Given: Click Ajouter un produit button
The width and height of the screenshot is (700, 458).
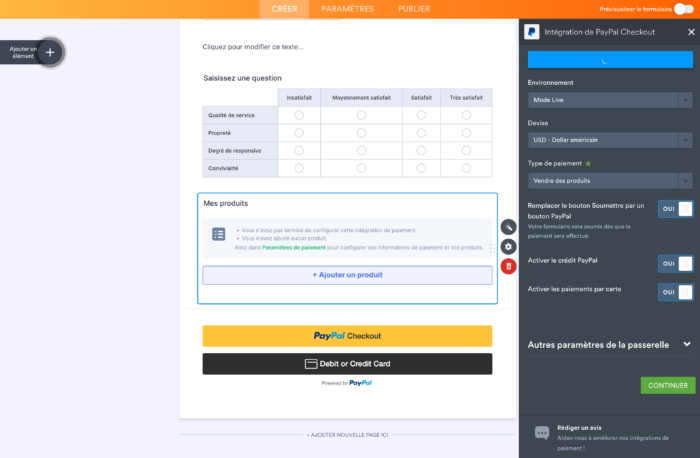Looking at the screenshot, I should click(347, 275).
